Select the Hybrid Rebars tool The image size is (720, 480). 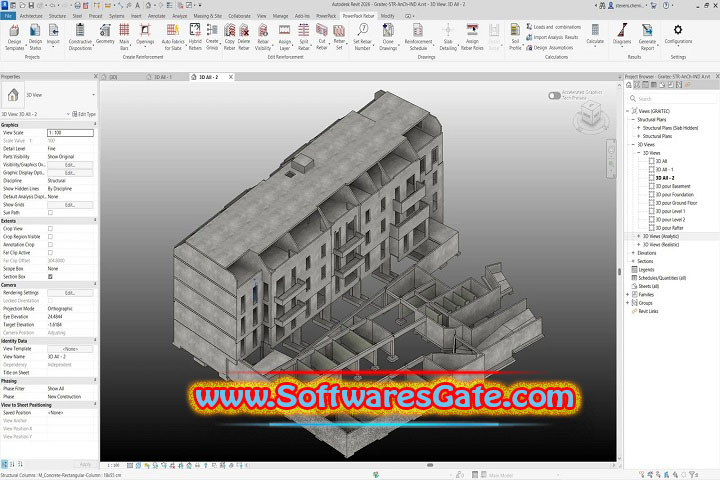pyautogui.click(x=195, y=37)
